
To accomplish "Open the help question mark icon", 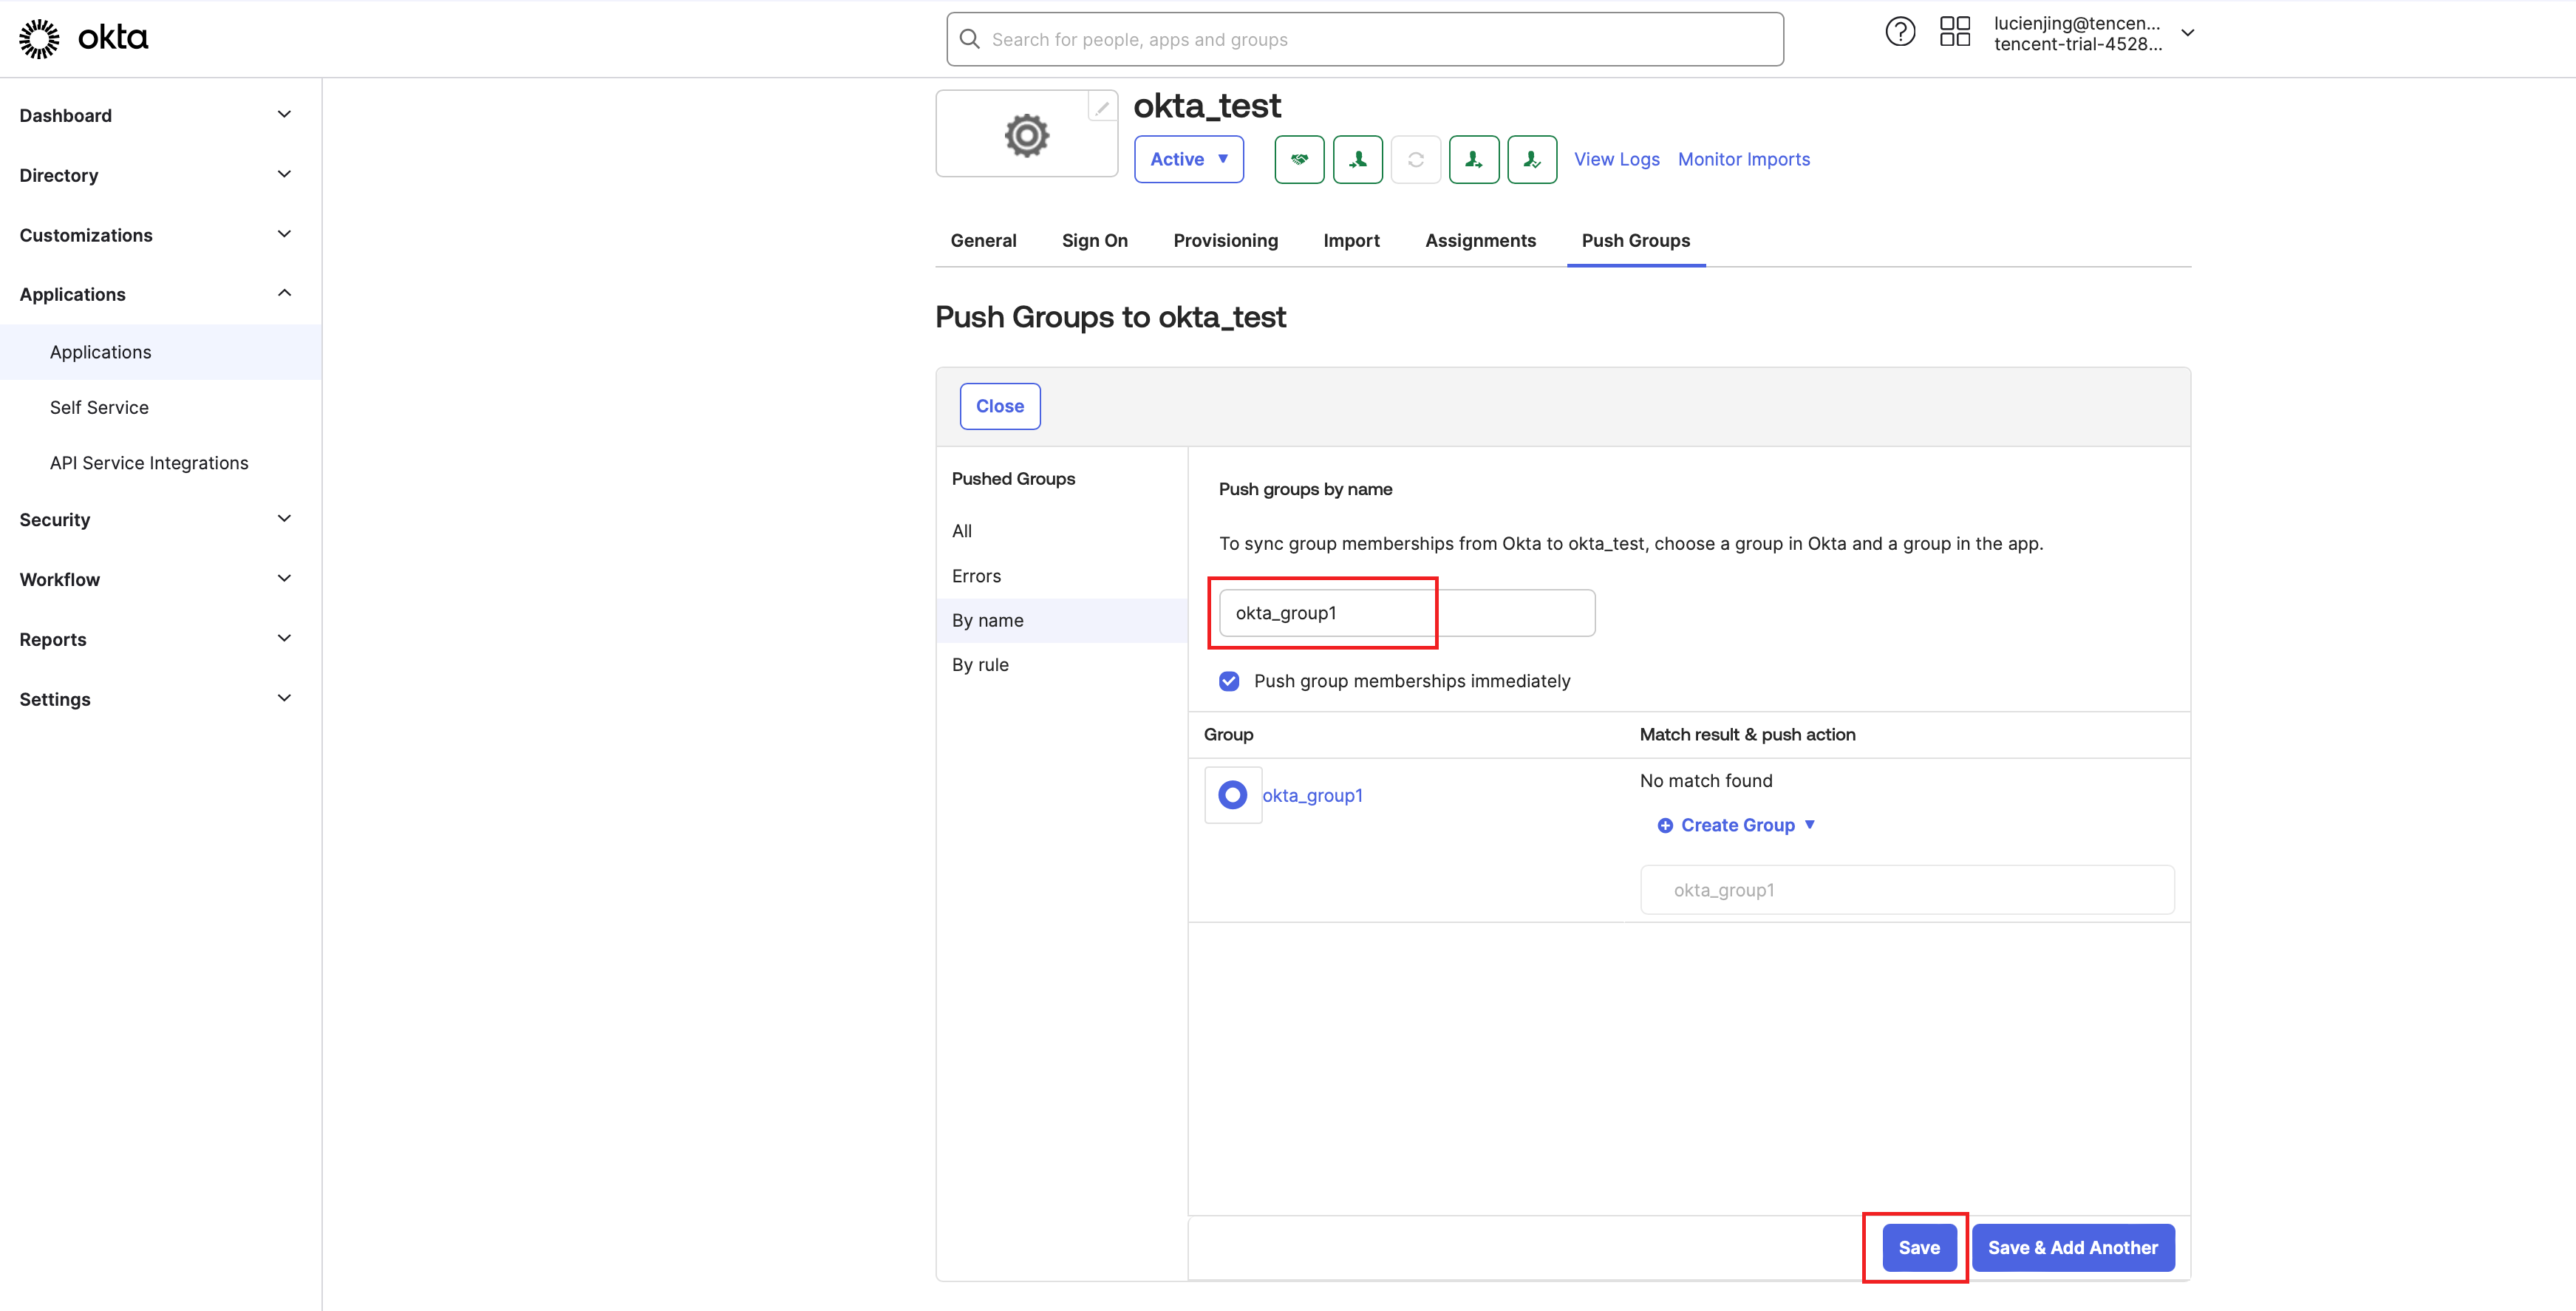I will [1899, 32].
